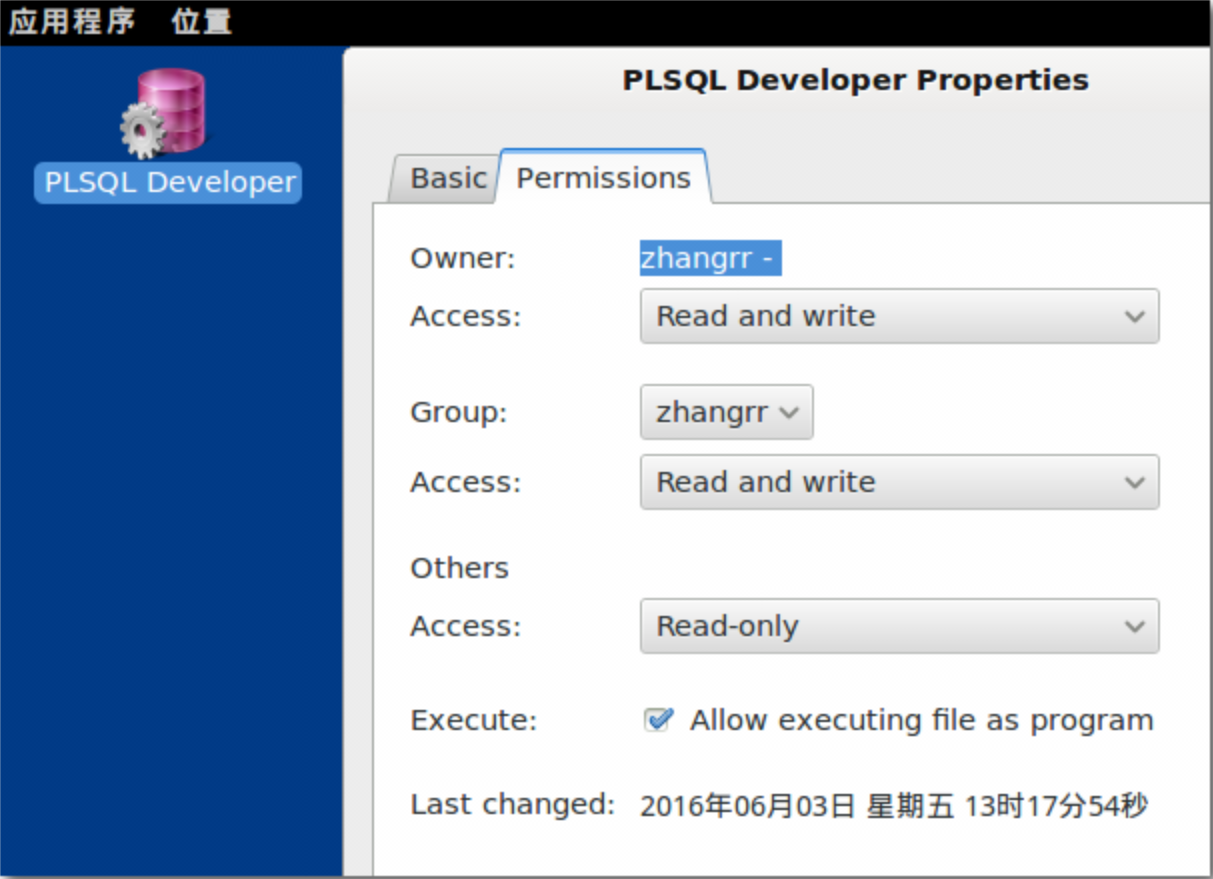Select the Permissions tab
This screenshot has width=1213, height=879.
click(603, 177)
